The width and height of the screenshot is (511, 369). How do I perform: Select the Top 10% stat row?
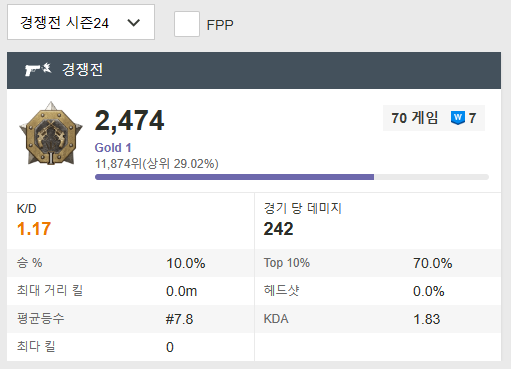click(378, 263)
